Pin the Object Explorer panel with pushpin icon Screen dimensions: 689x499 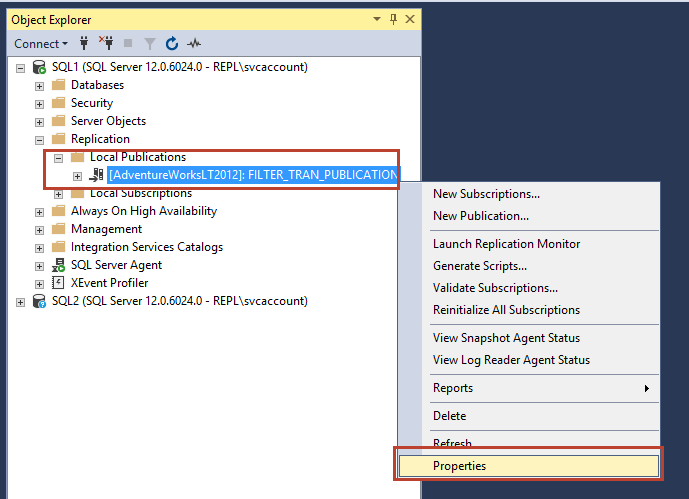click(x=394, y=19)
